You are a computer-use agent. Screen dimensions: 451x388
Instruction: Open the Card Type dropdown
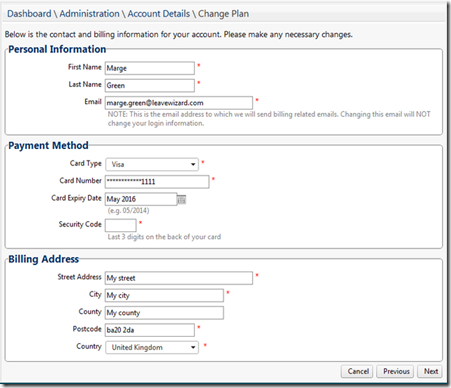pos(152,164)
